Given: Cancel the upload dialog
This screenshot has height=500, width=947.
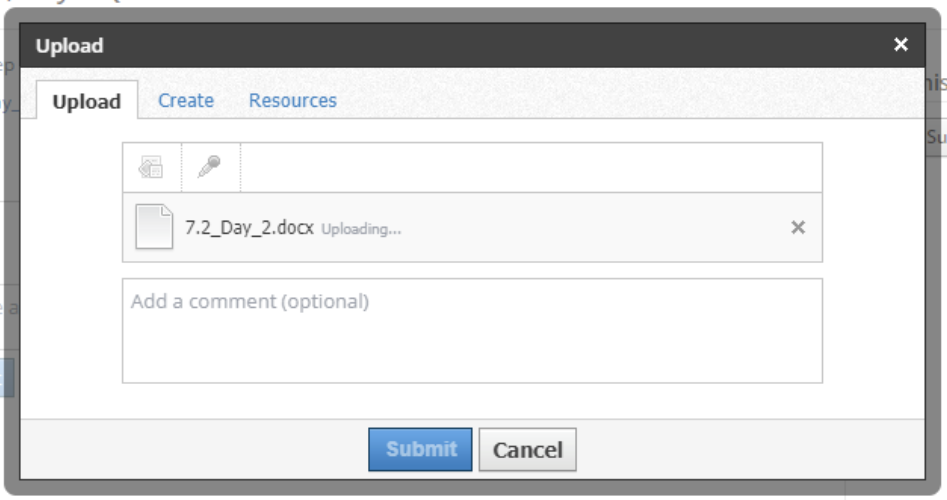Looking at the screenshot, I should (528, 449).
